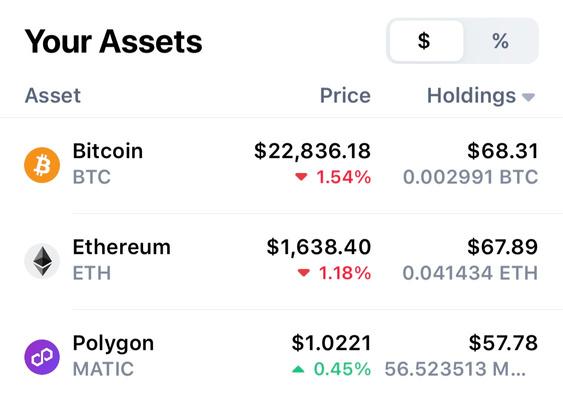Viewport: 563px width, 415px height.
Task: Switch the display to dollar ($) mode
Action: tap(426, 41)
